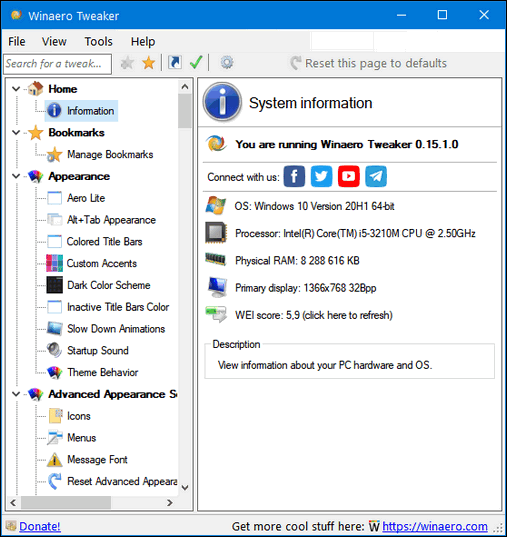
Task: Click the Inactive Title Bars Color icon
Action: [54, 307]
